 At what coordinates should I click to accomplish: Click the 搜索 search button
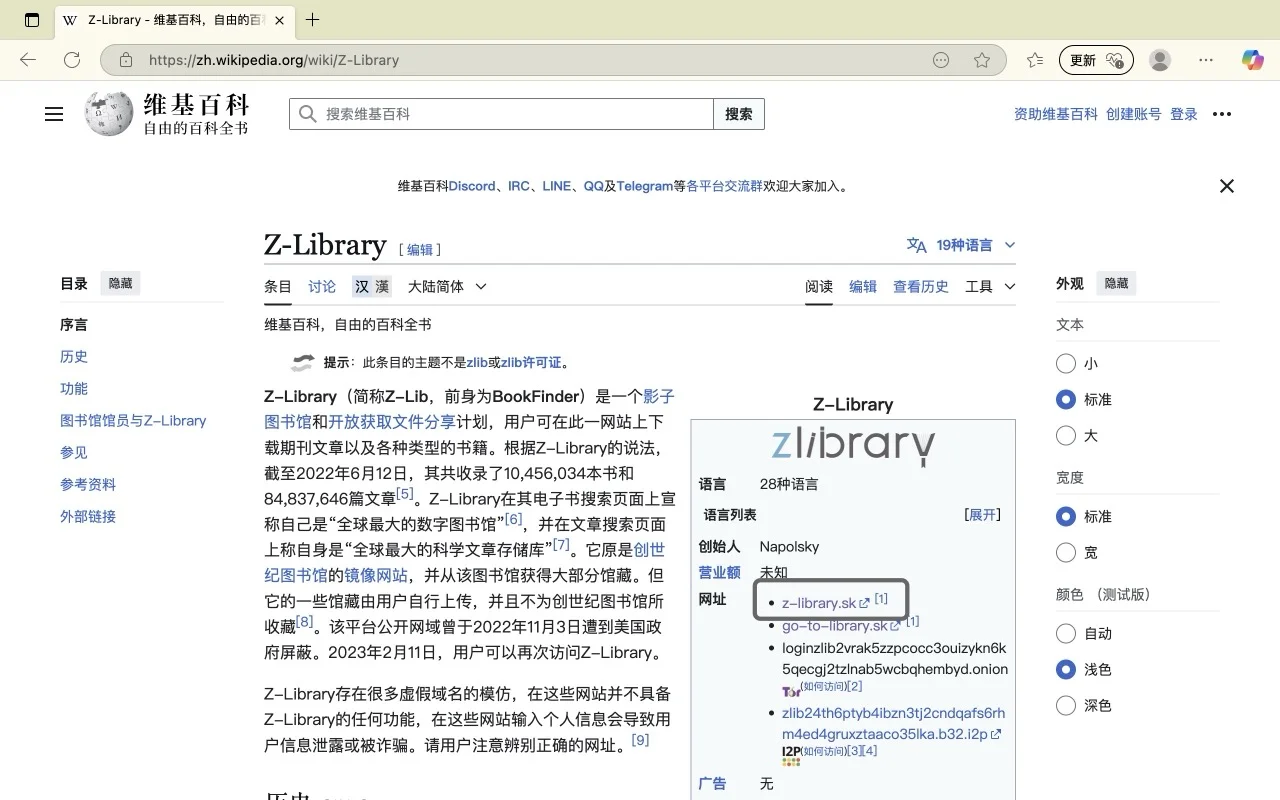(x=739, y=114)
